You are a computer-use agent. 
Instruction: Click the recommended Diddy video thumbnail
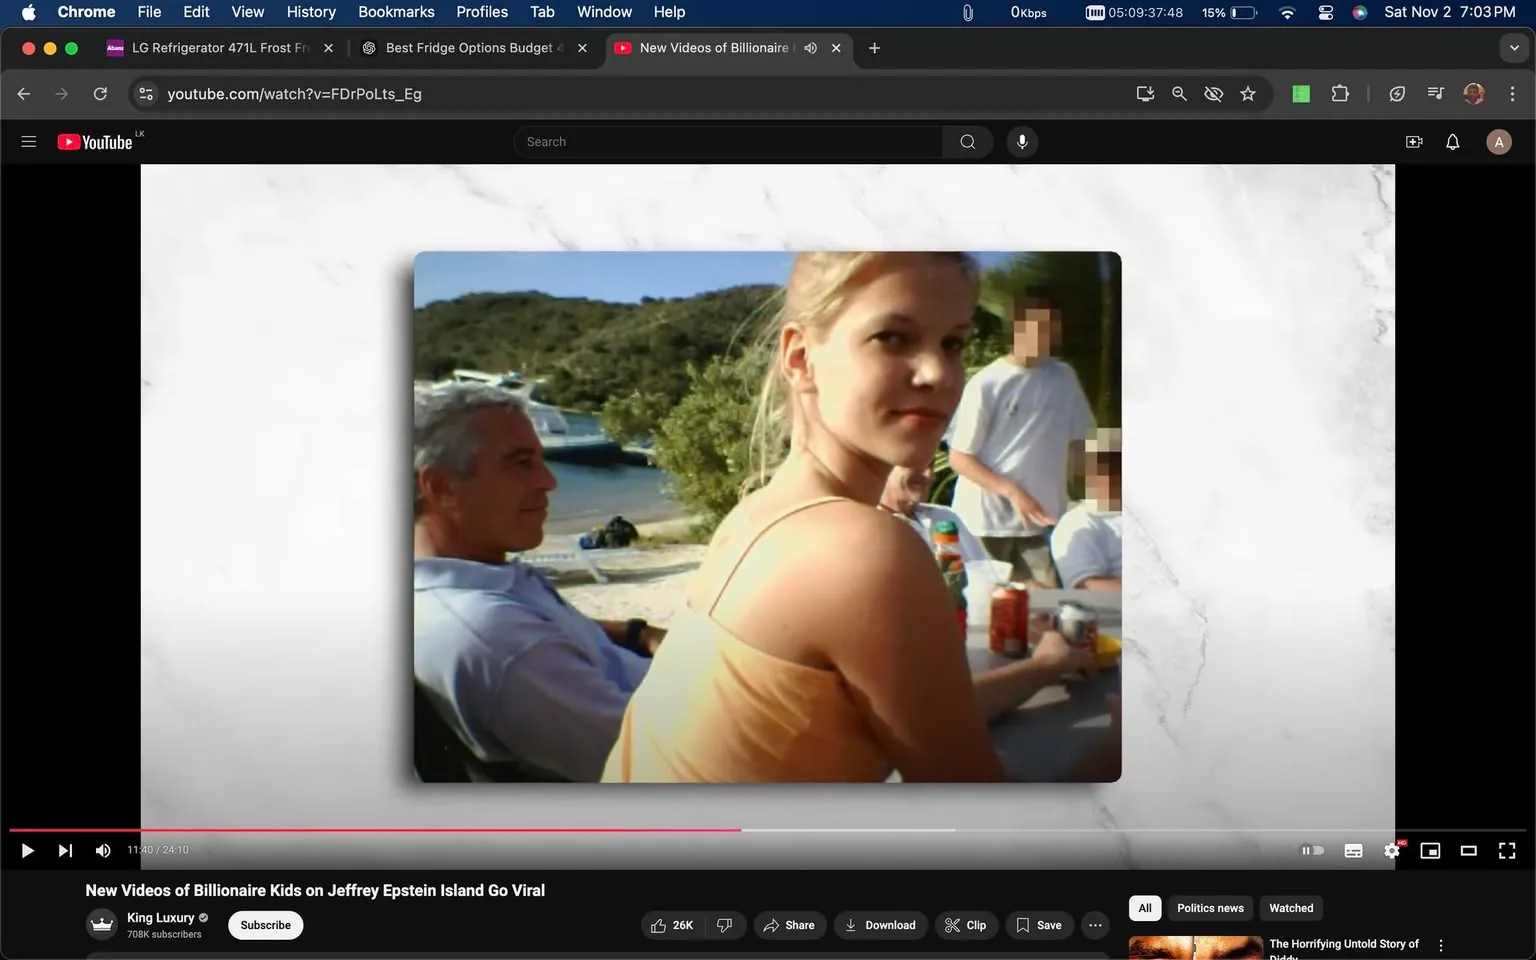(x=1194, y=946)
